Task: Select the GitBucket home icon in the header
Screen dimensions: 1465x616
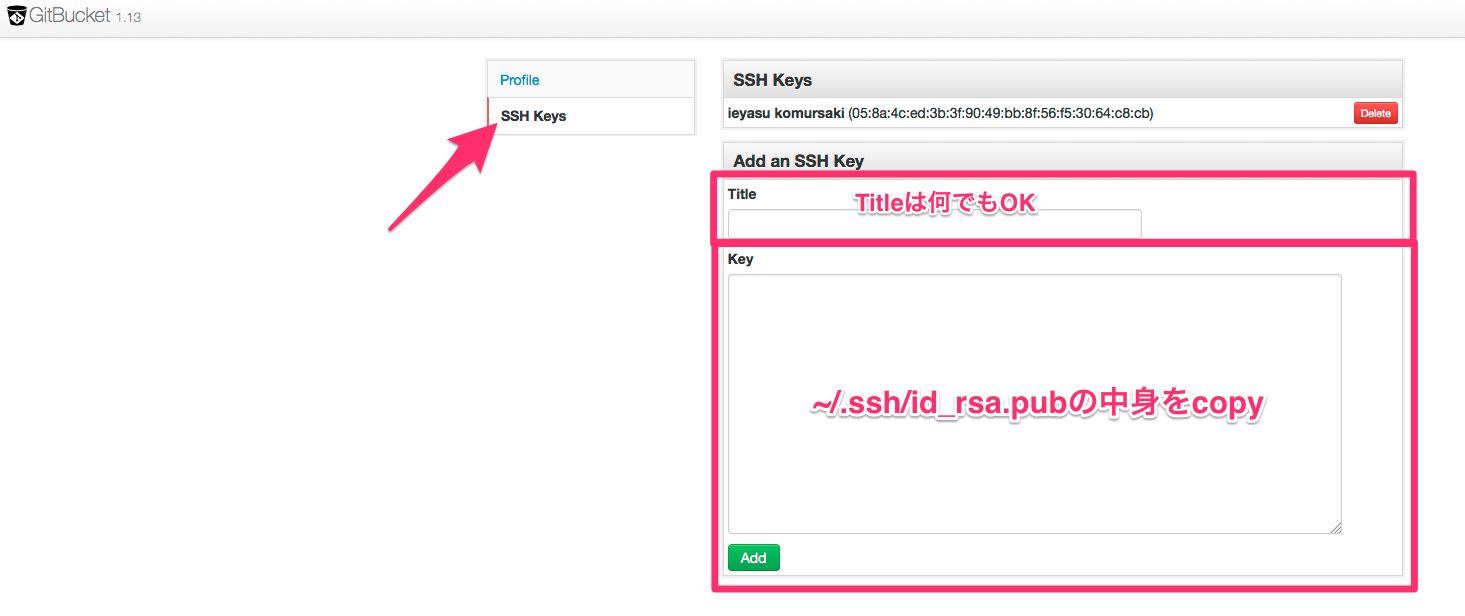Action: click(17, 15)
